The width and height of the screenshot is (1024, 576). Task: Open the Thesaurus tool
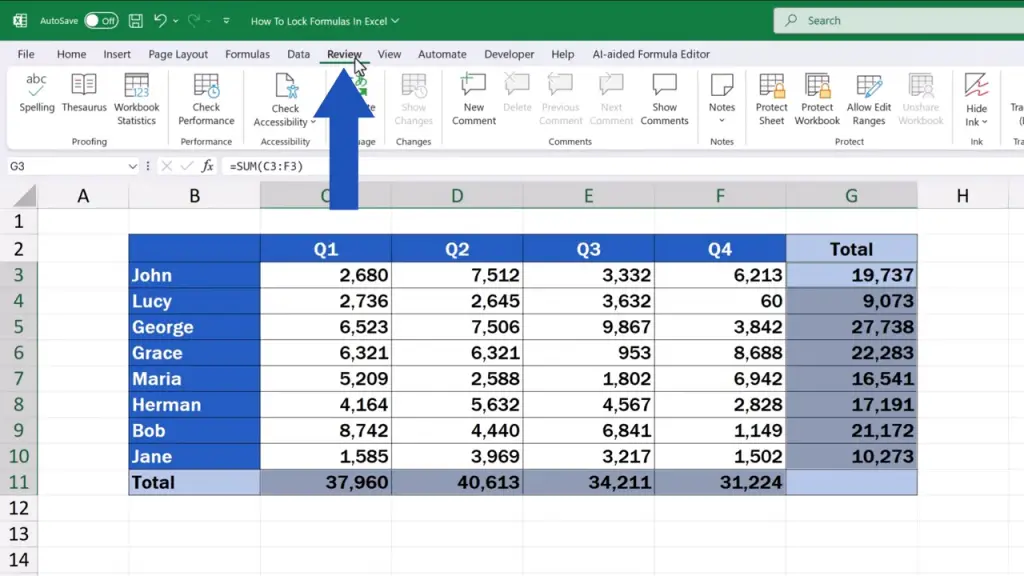click(84, 93)
